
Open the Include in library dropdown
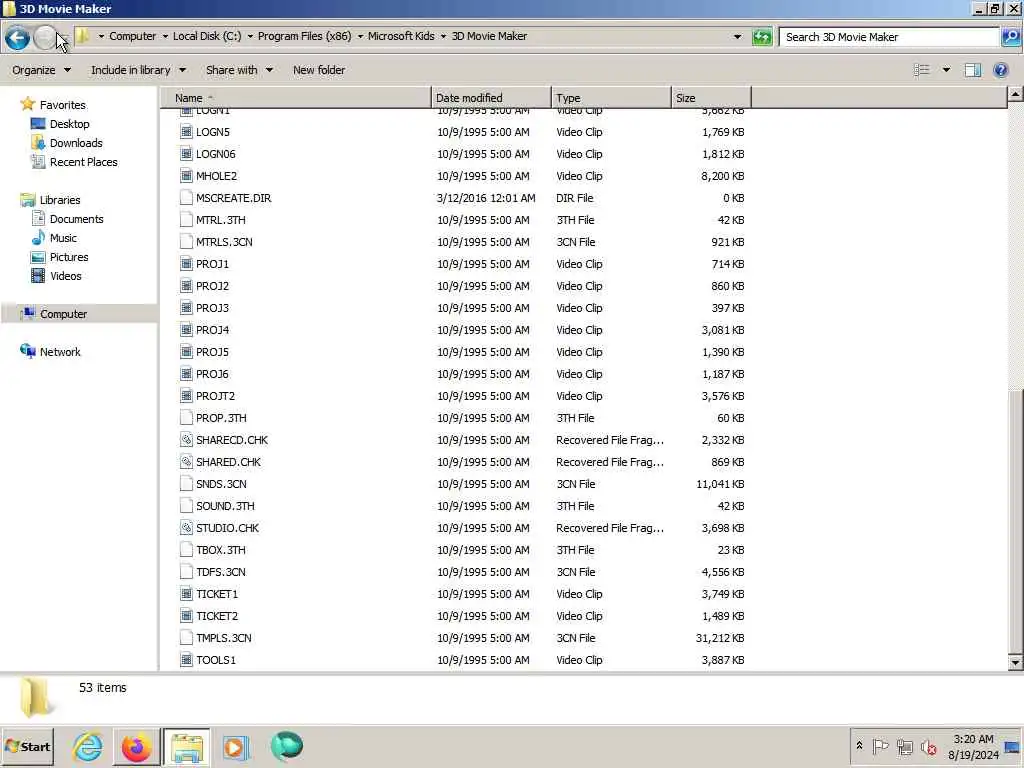pyautogui.click(x=138, y=70)
